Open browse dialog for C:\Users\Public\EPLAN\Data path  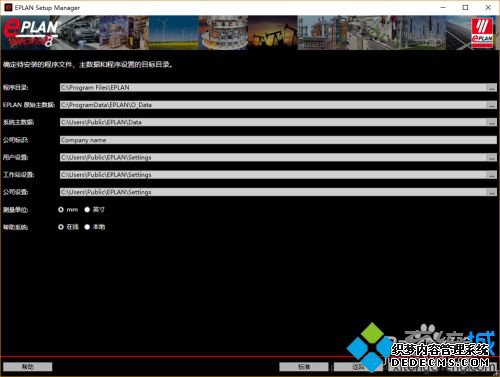click(x=492, y=122)
